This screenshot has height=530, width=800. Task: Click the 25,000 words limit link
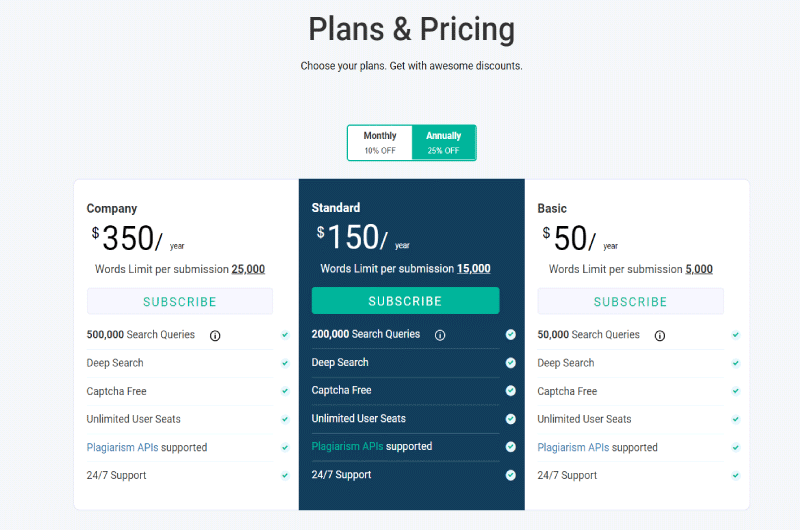point(248,269)
